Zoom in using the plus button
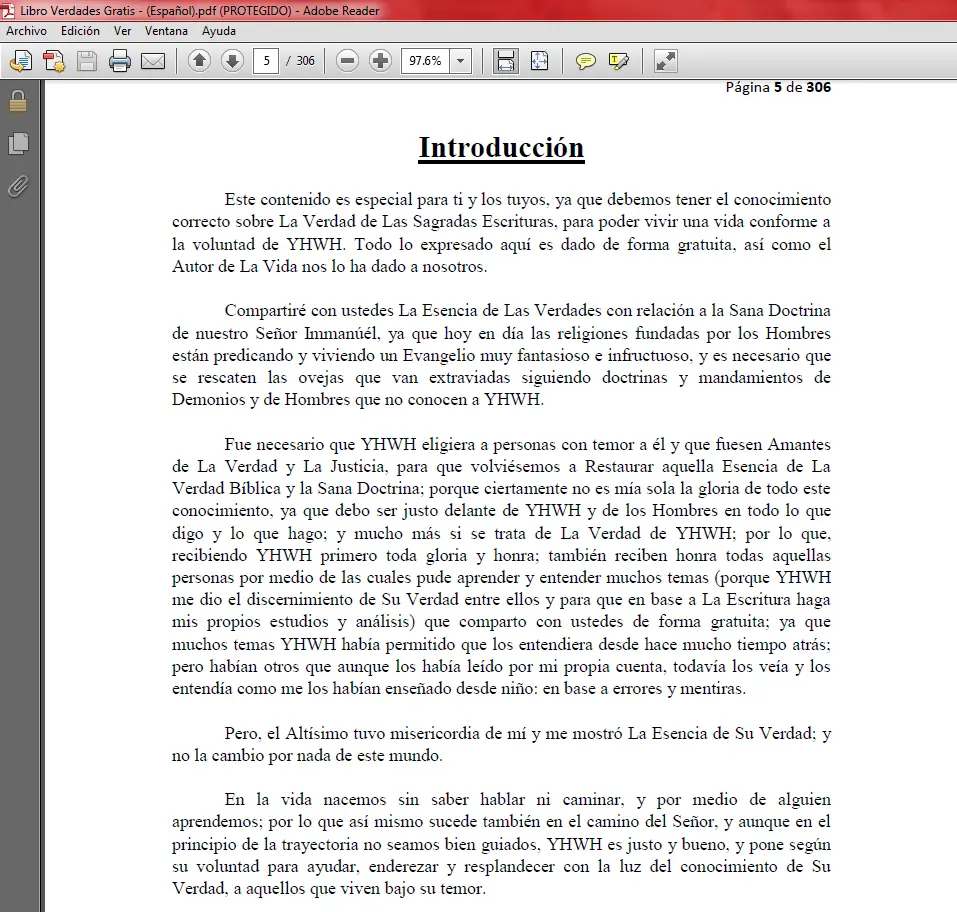957x912 pixels. coord(380,60)
